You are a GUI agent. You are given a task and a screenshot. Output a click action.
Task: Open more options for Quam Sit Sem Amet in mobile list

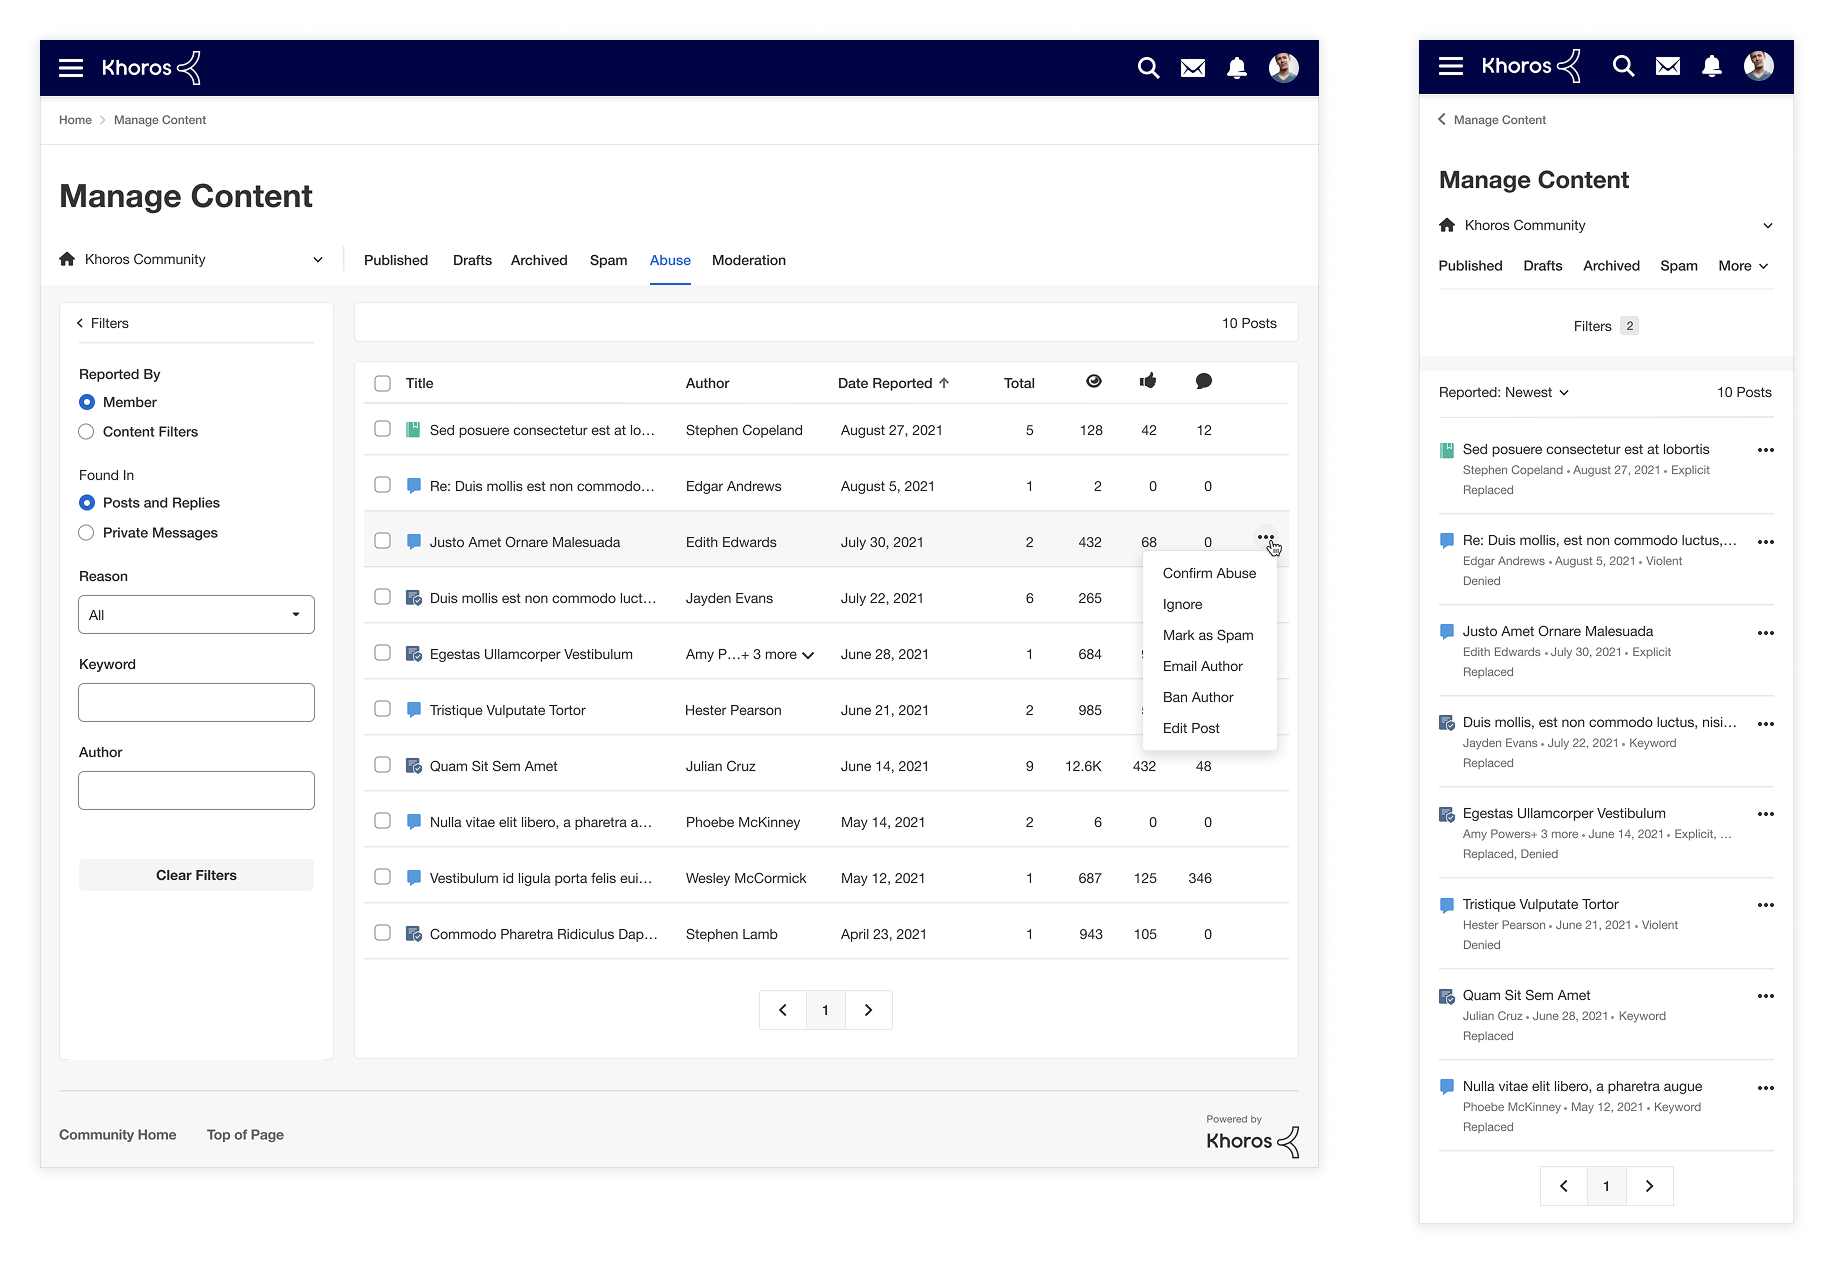click(1765, 996)
